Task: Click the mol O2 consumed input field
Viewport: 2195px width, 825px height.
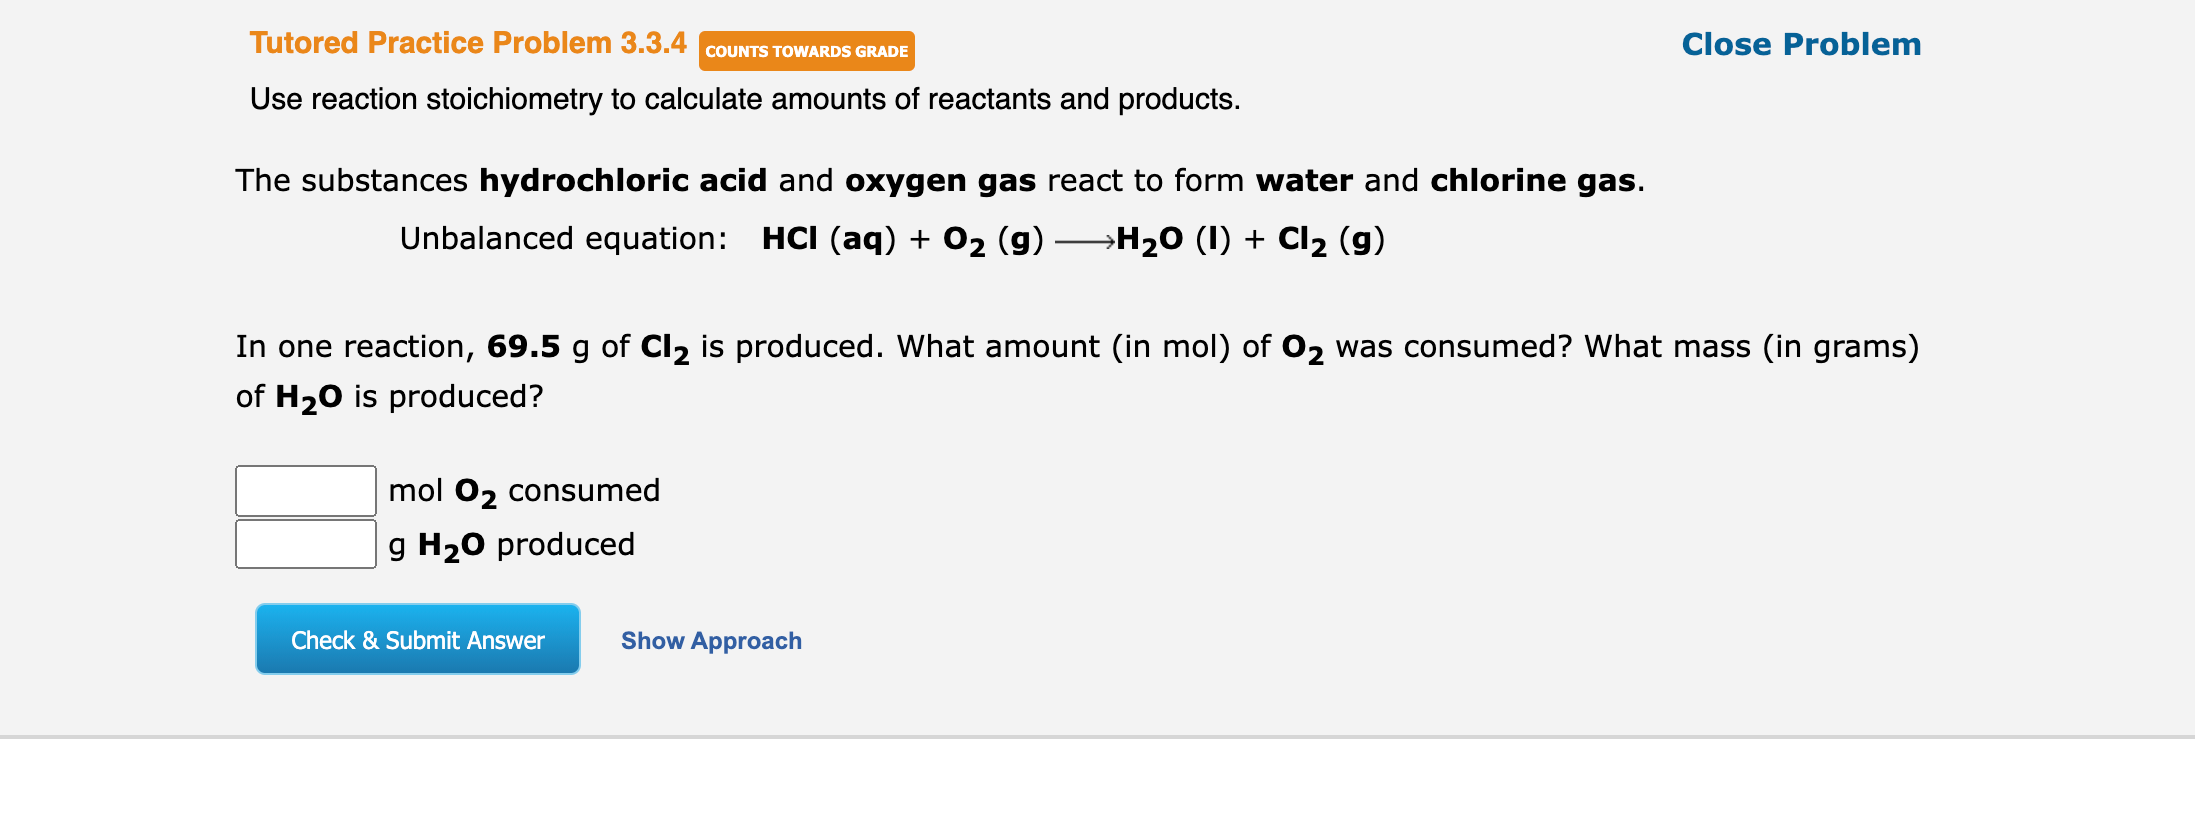Action: click(305, 490)
